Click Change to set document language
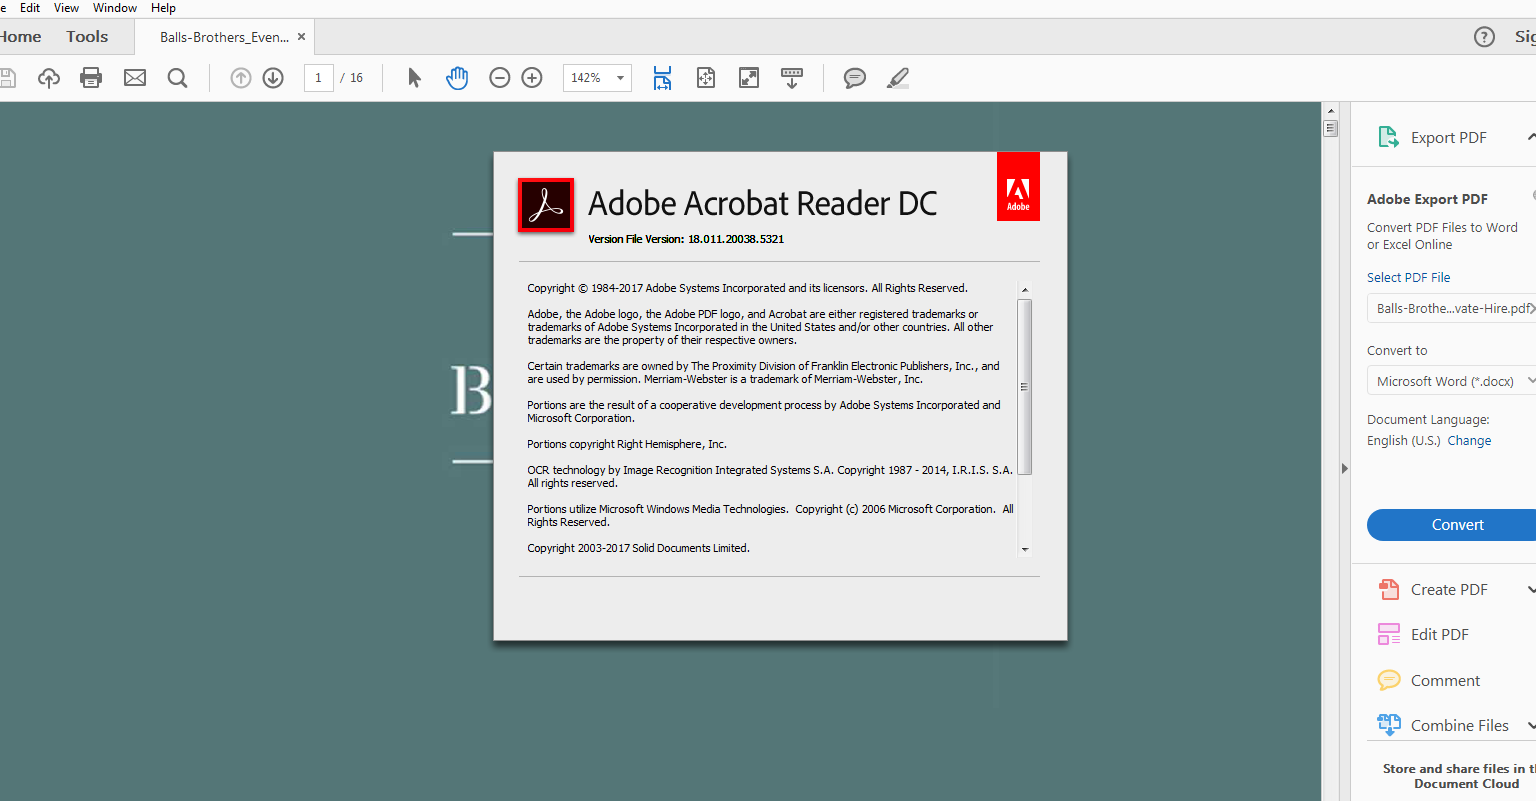Image resolution: width=1536 pixels, height=801 pixels. [x=1469, y=440]
